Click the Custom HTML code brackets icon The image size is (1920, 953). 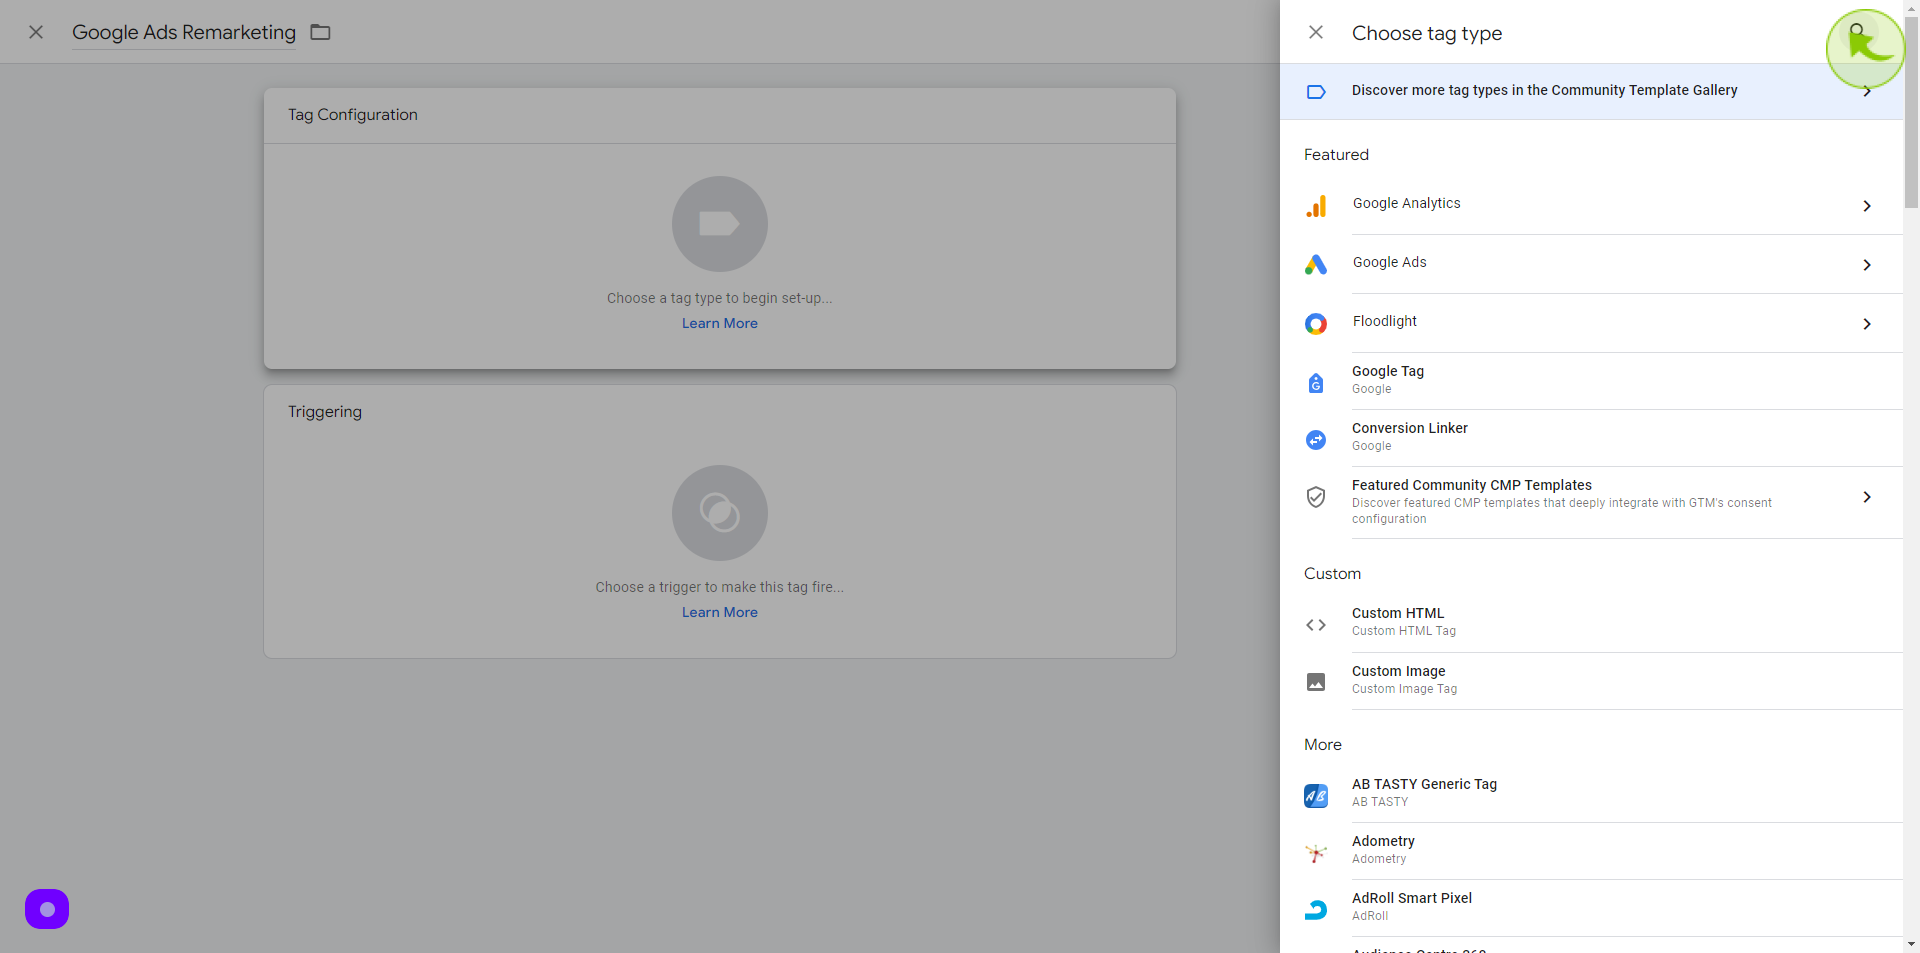[x=1316, y=625]
